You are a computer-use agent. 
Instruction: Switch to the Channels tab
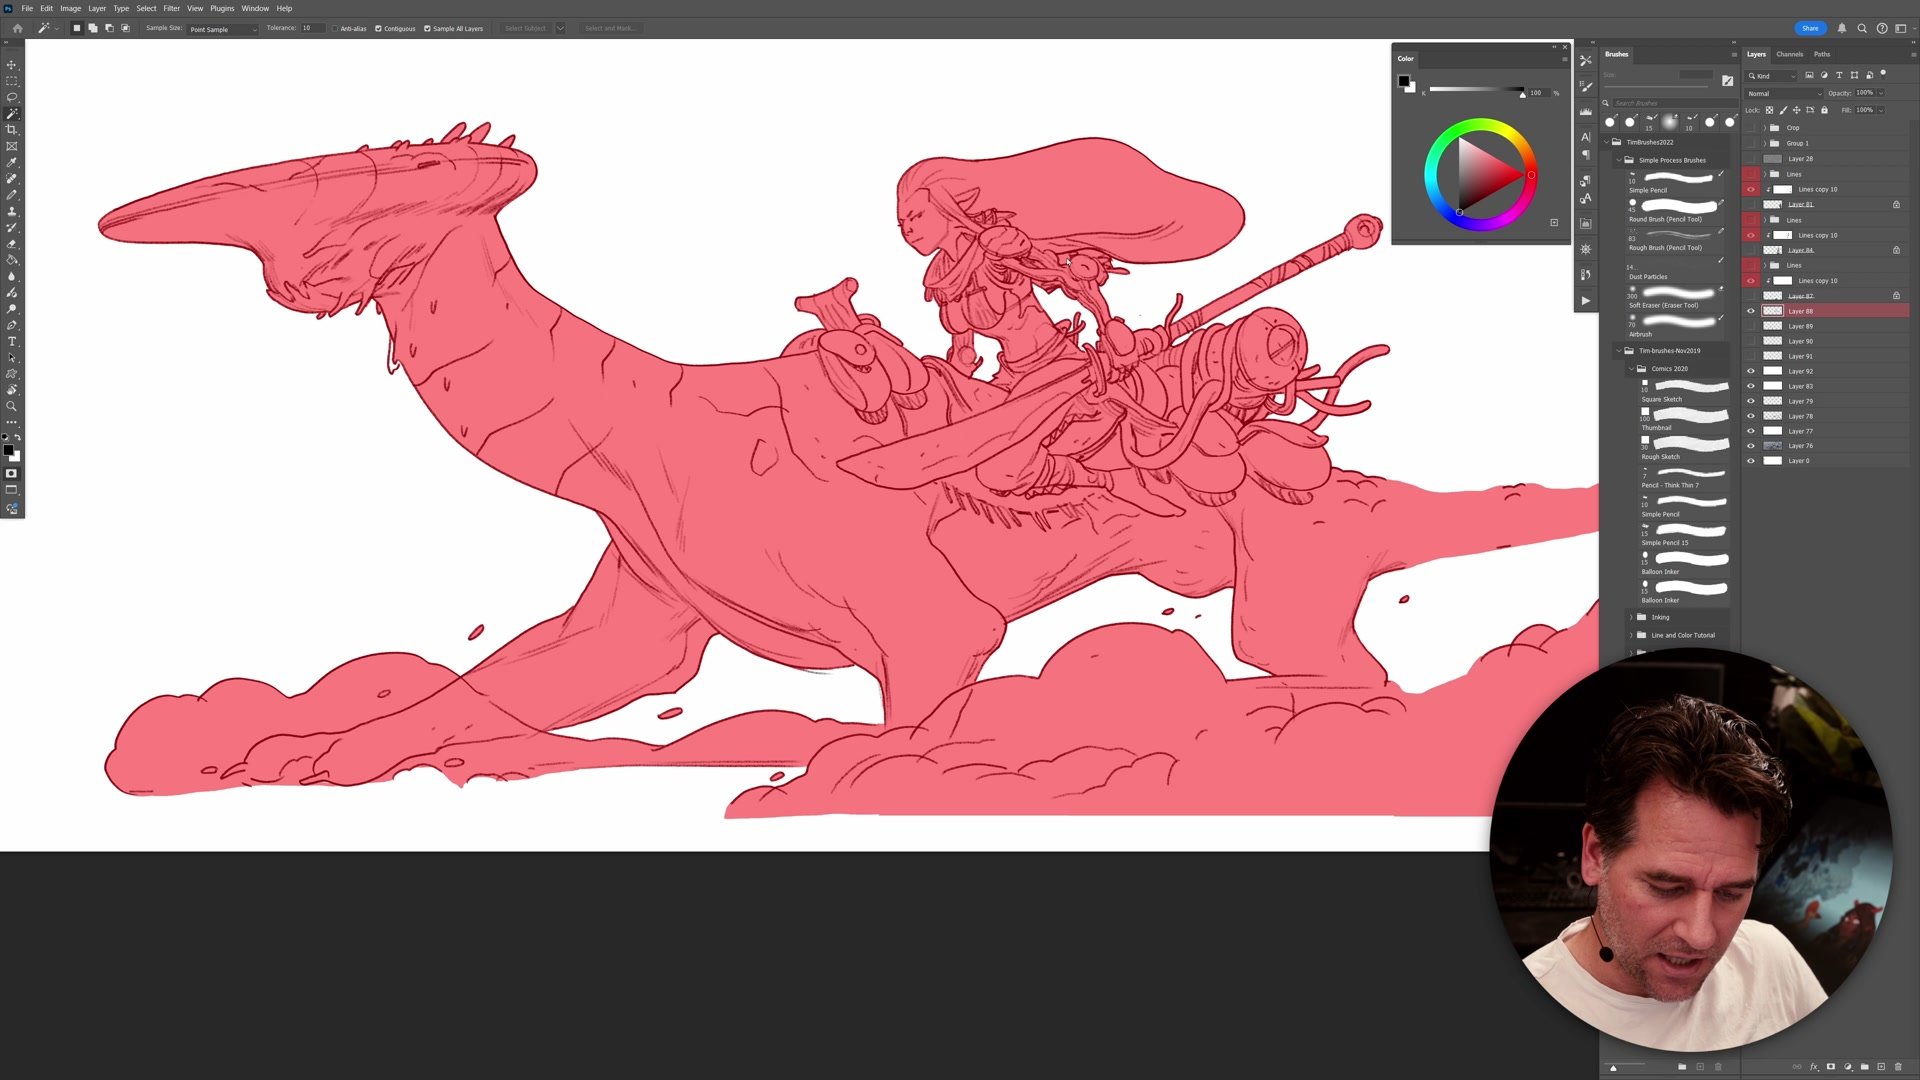pyautogui.click(x=1789, y=54)
